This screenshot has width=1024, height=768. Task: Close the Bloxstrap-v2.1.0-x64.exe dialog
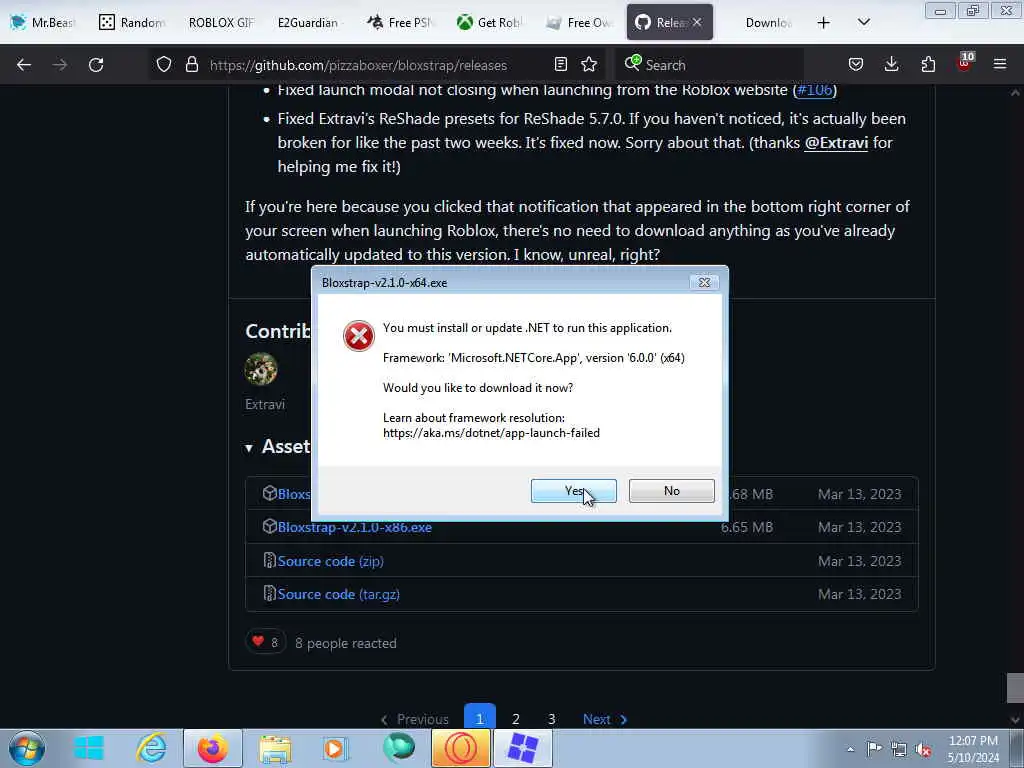point(704,282)
